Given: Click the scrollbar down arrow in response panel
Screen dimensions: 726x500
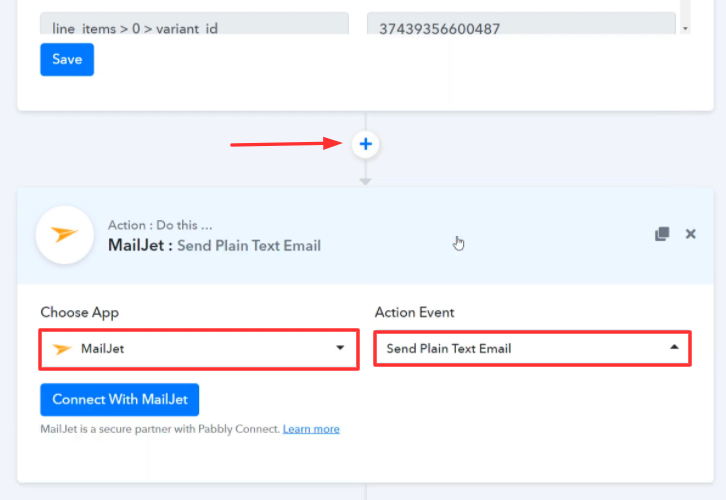Looking at the screenshot, I should (685, 29).
